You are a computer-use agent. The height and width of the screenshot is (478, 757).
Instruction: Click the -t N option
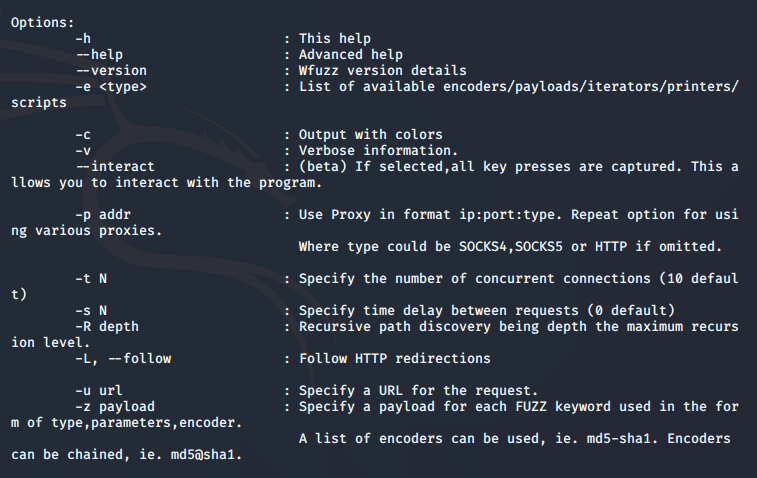point(91,279)
